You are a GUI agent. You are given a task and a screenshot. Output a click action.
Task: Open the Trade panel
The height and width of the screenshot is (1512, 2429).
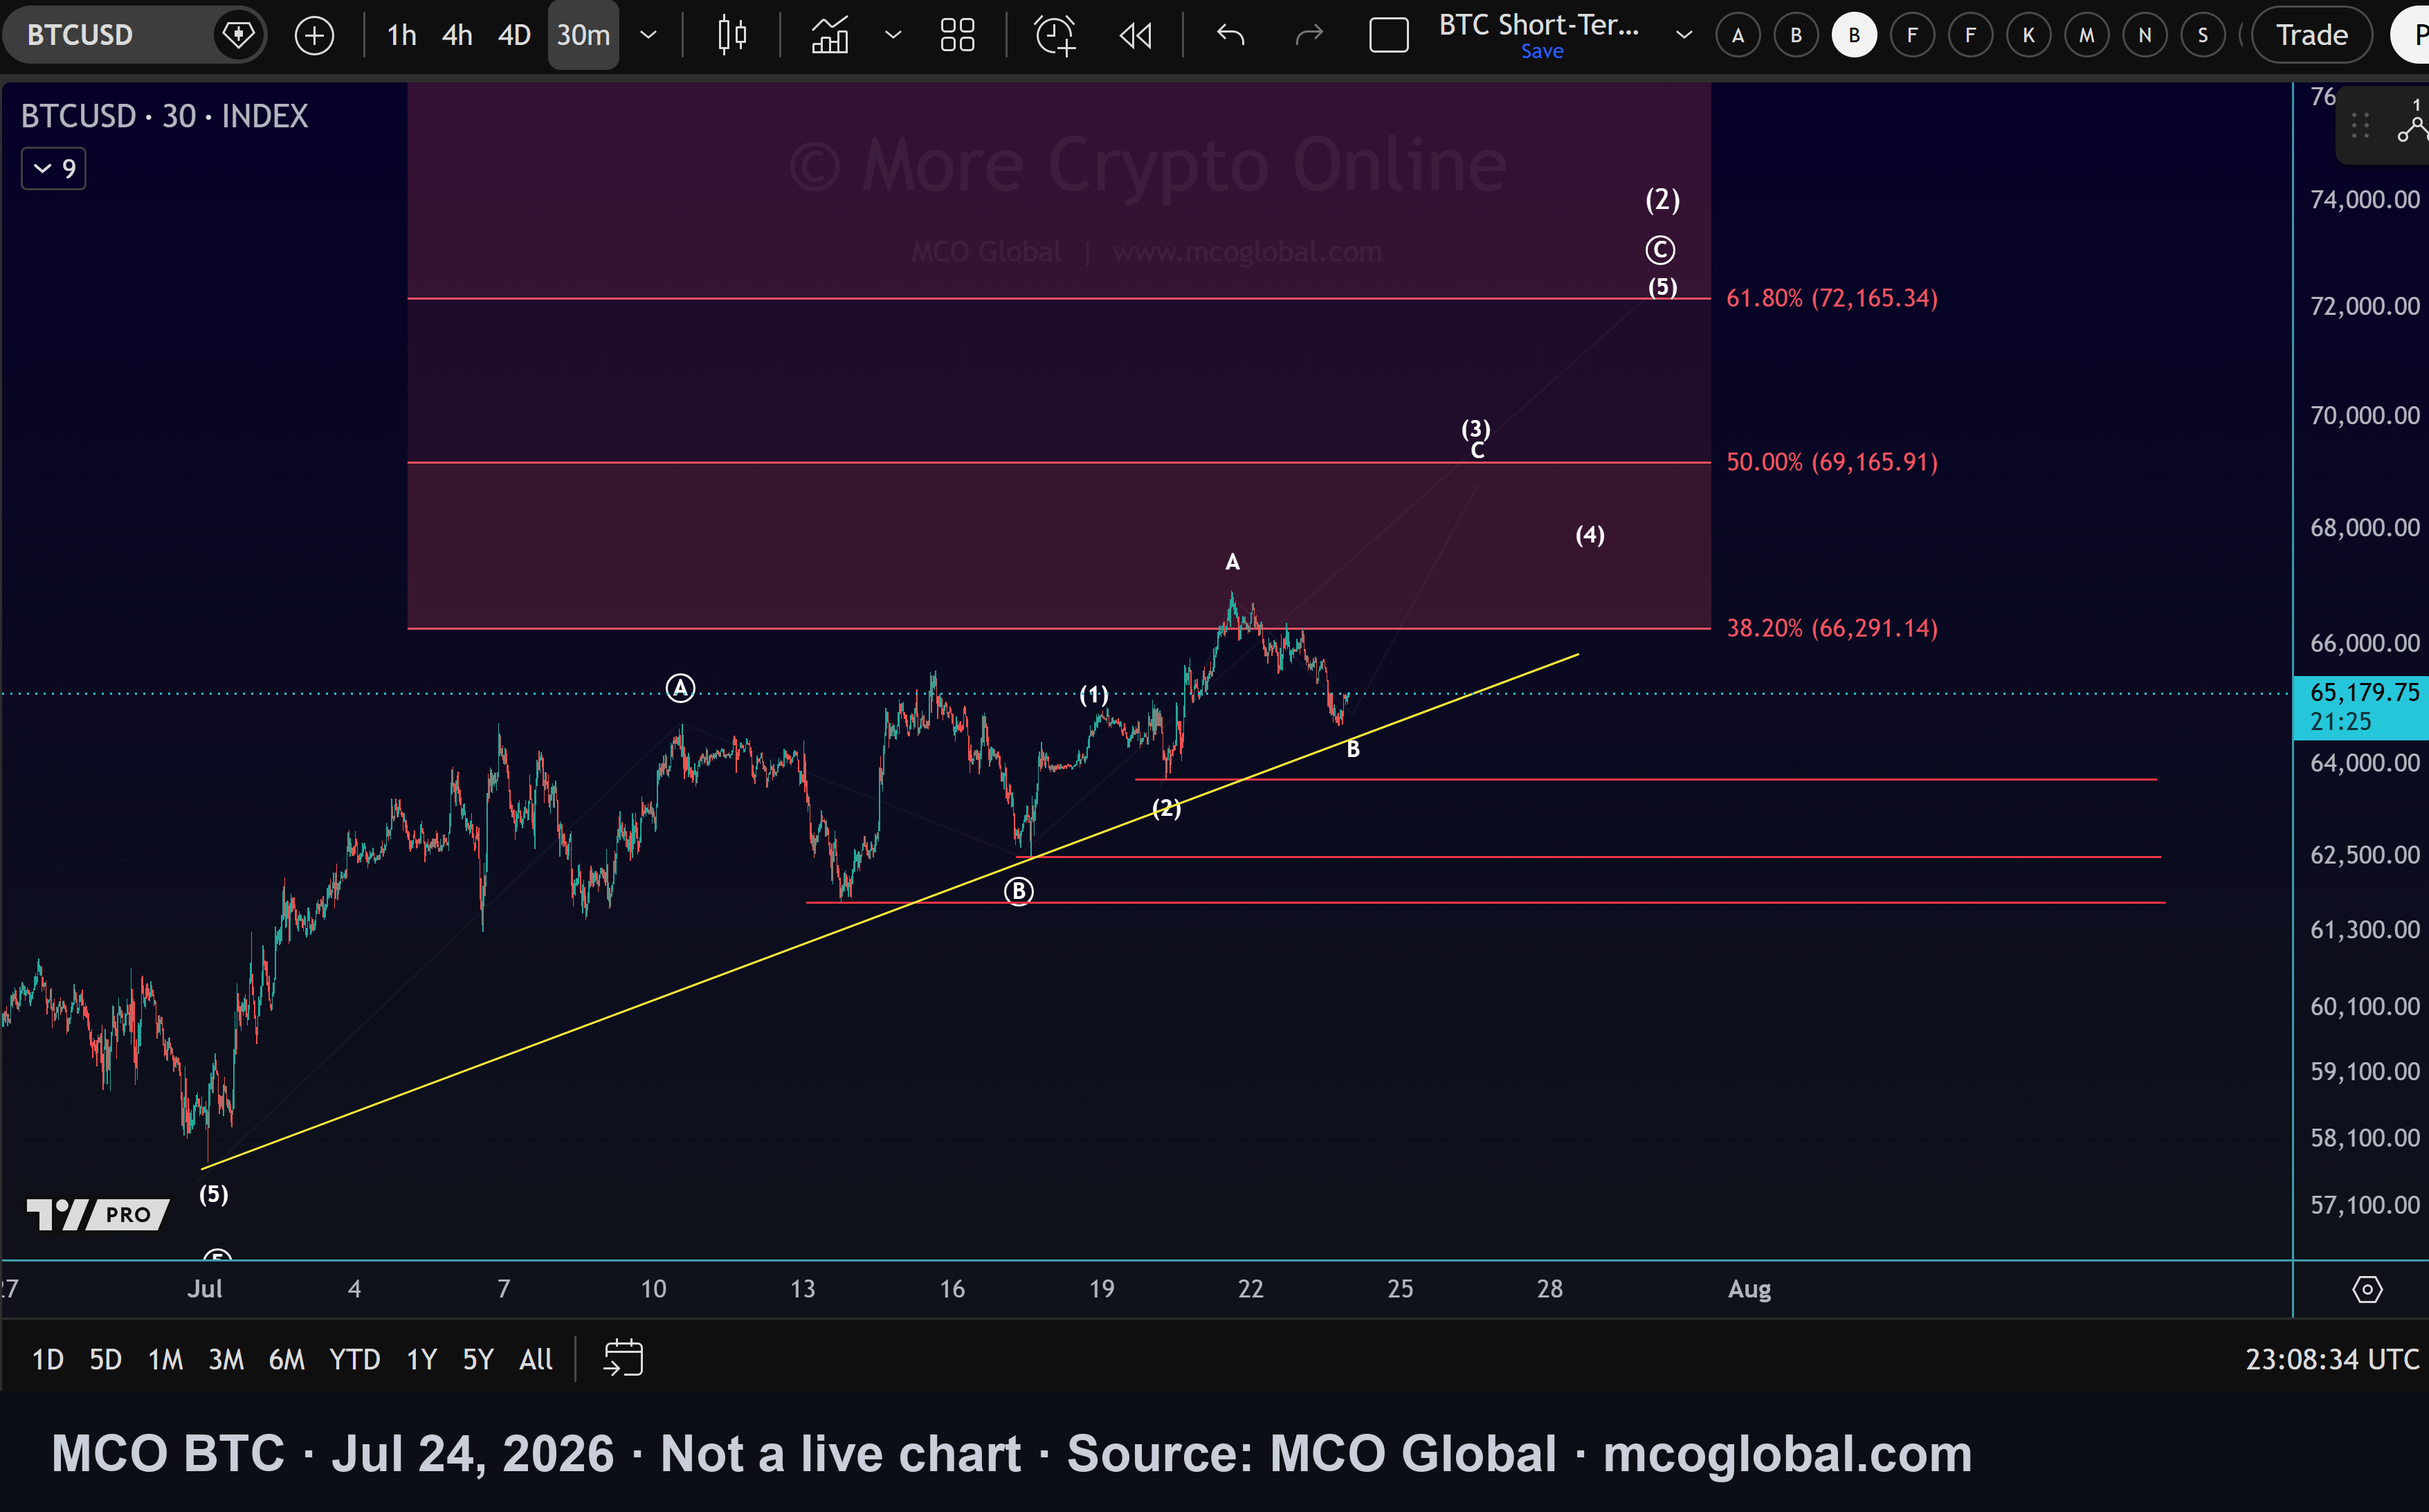(2311, 36)
